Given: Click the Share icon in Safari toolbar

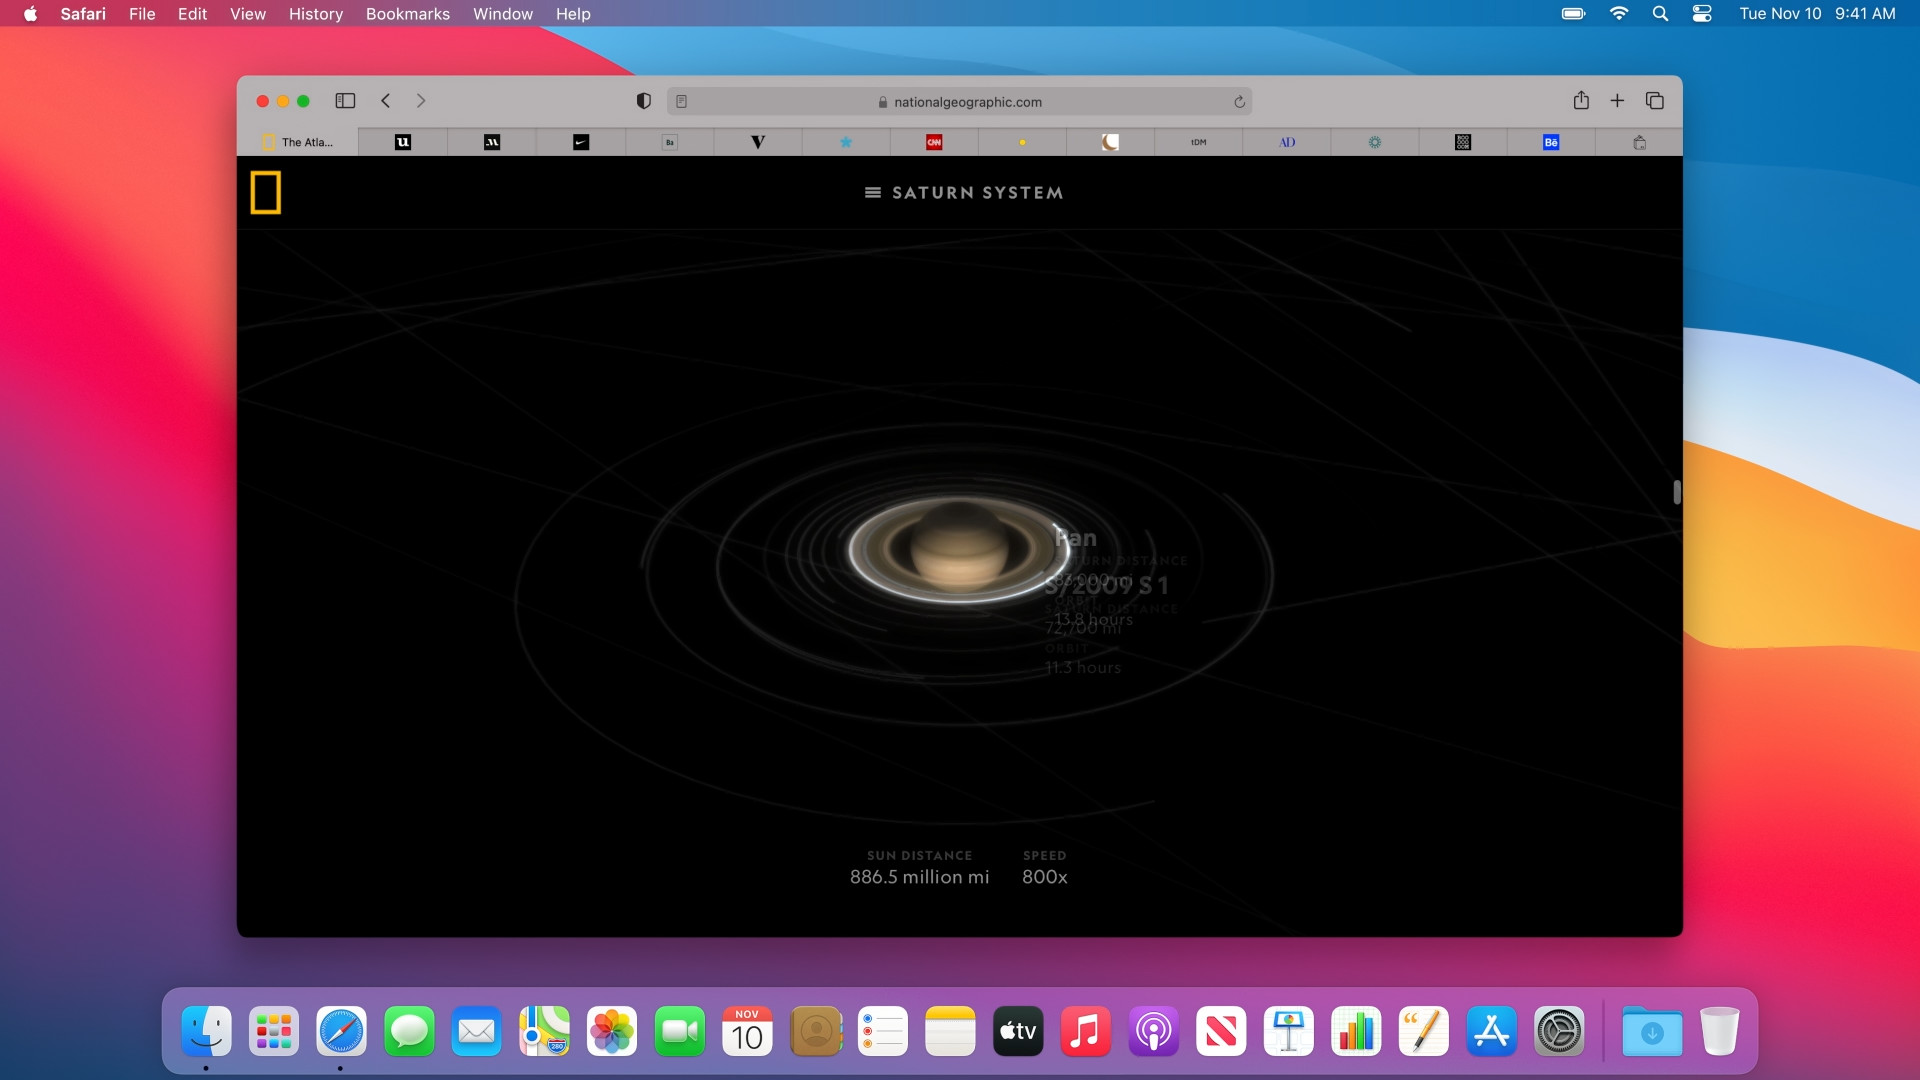Looking at the screenshot, I should pyautogui.click(x=1581, y=101).
